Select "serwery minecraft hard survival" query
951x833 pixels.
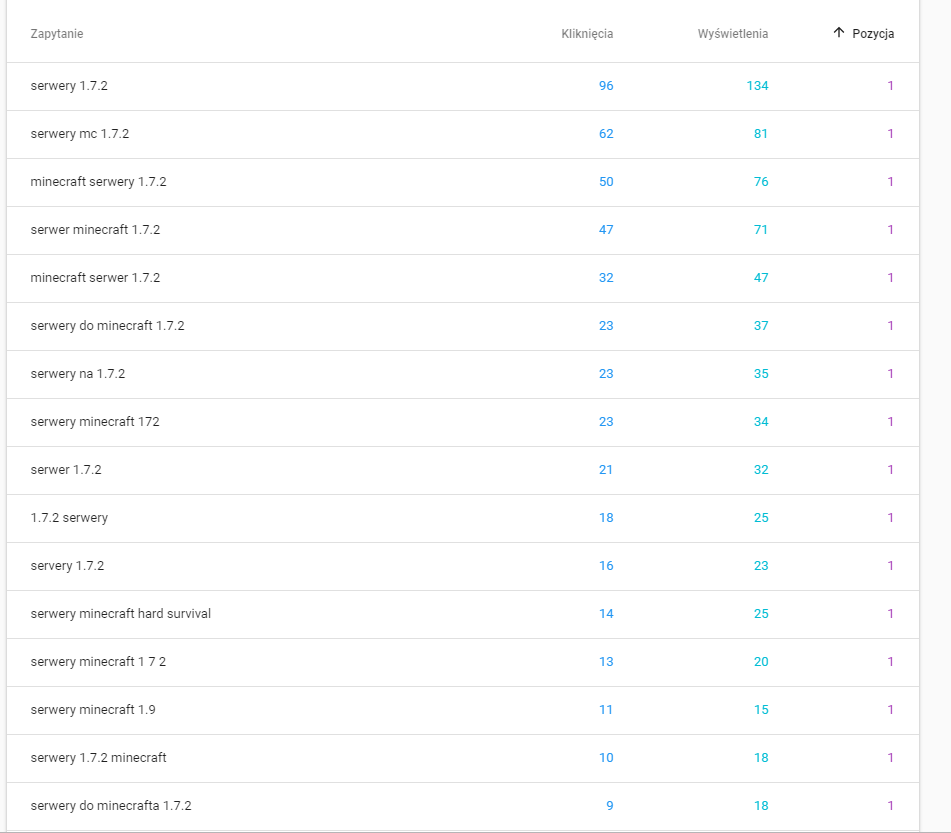(121, 614)
